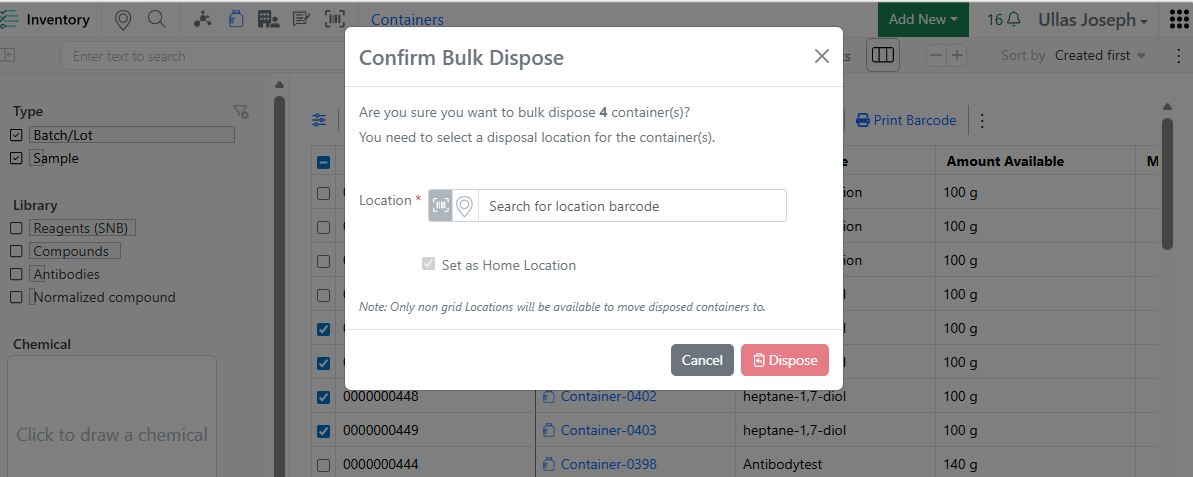Click the container icon beside Container-0402

click(x=548, y=396)
